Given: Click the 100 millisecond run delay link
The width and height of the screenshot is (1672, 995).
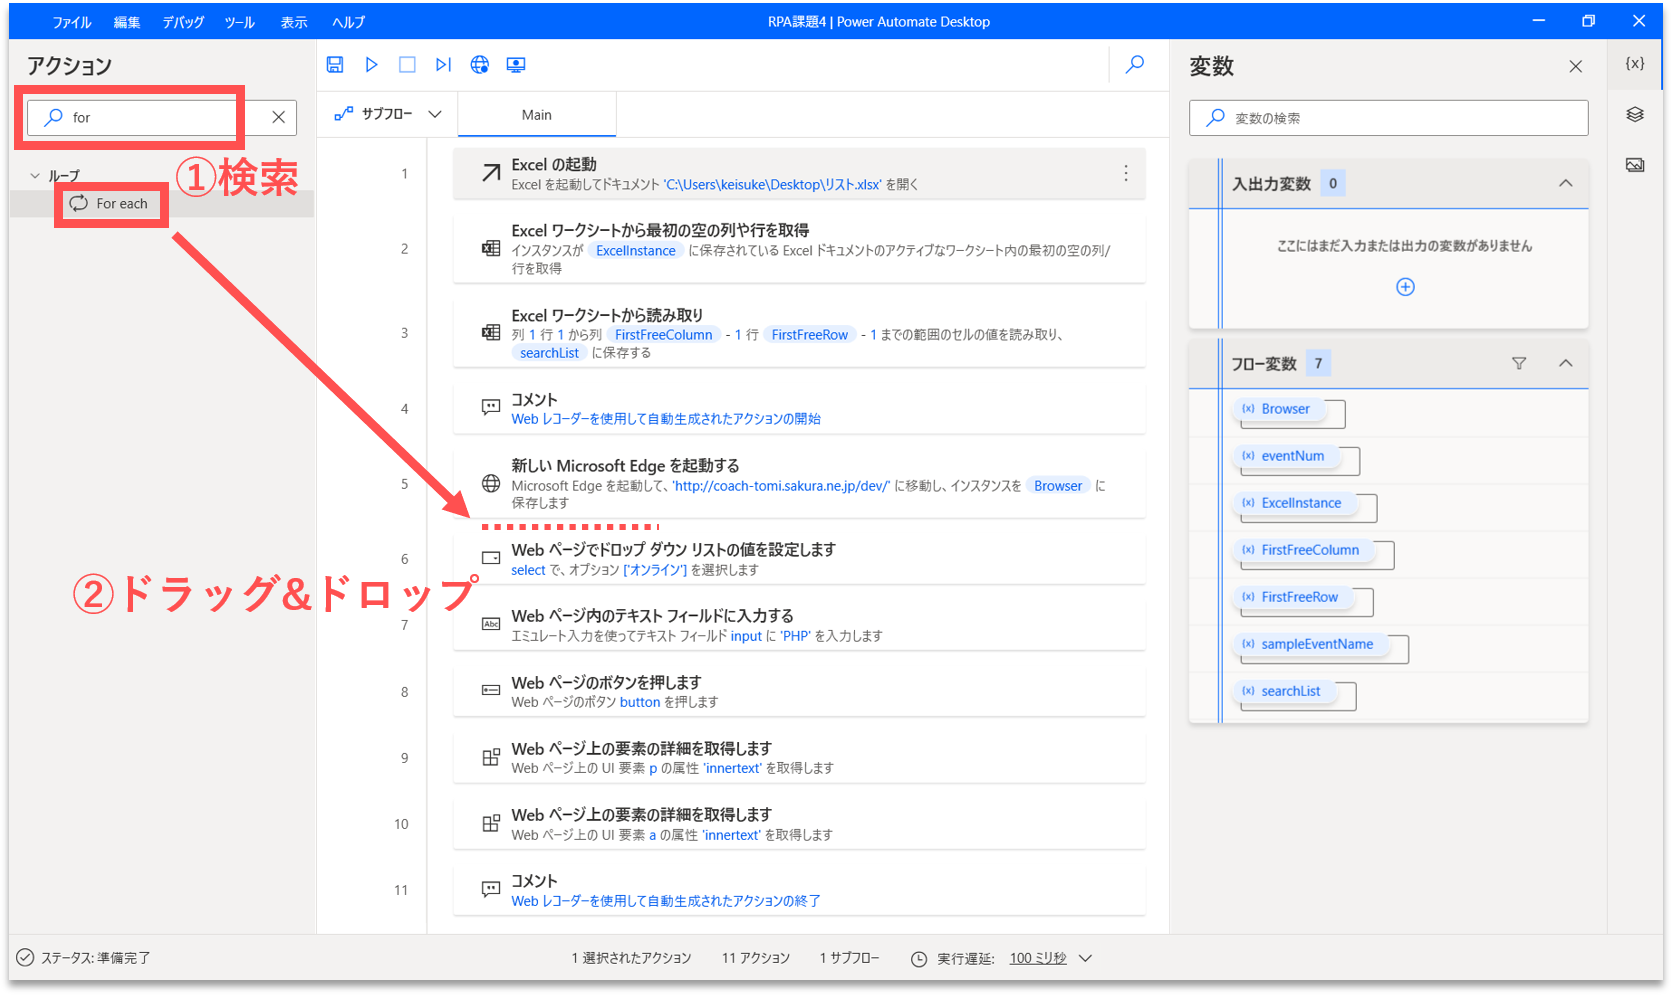Looking at the screenshot, I should point(1038,958).
